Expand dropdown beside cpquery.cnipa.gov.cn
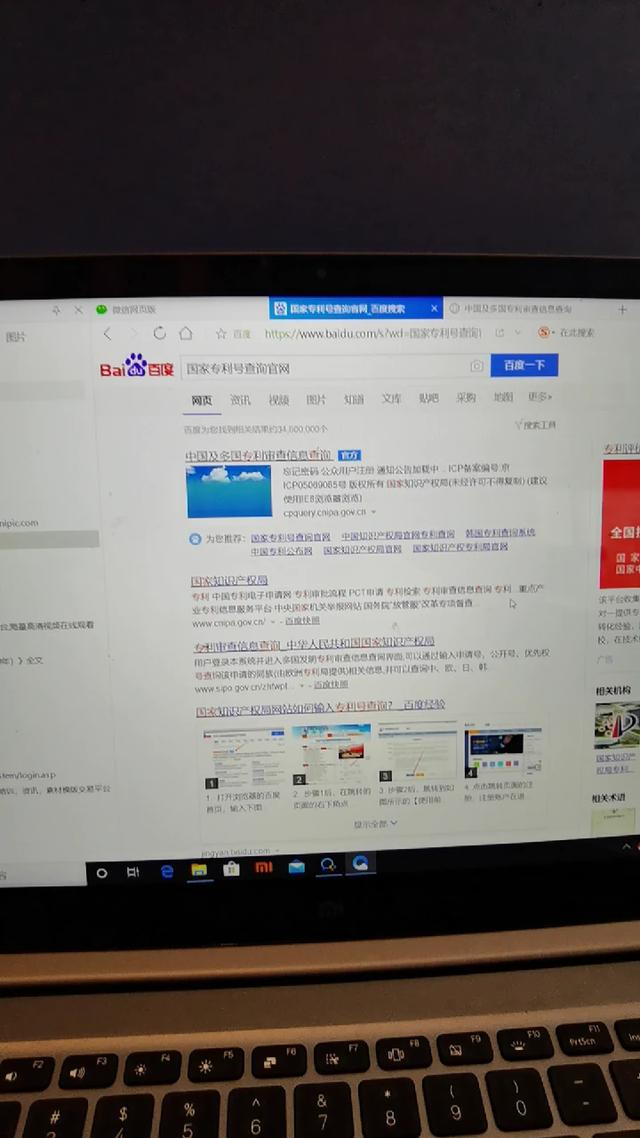The height and width of the screenshot is (1138, 640). tap(373, 512)
